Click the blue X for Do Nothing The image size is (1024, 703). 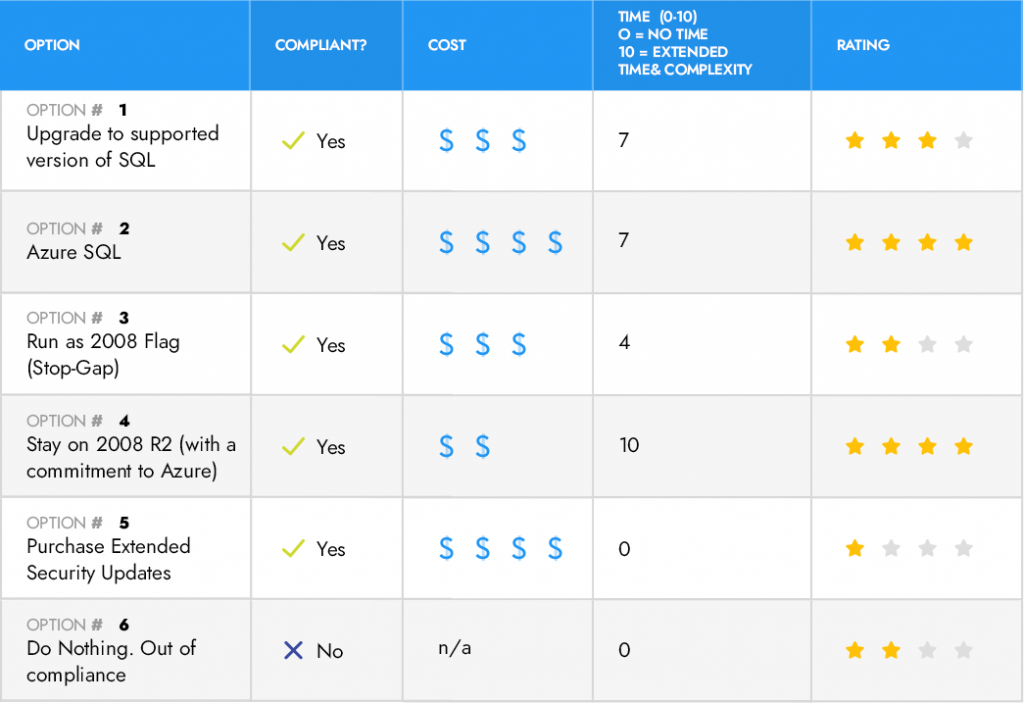click(293, 651)
